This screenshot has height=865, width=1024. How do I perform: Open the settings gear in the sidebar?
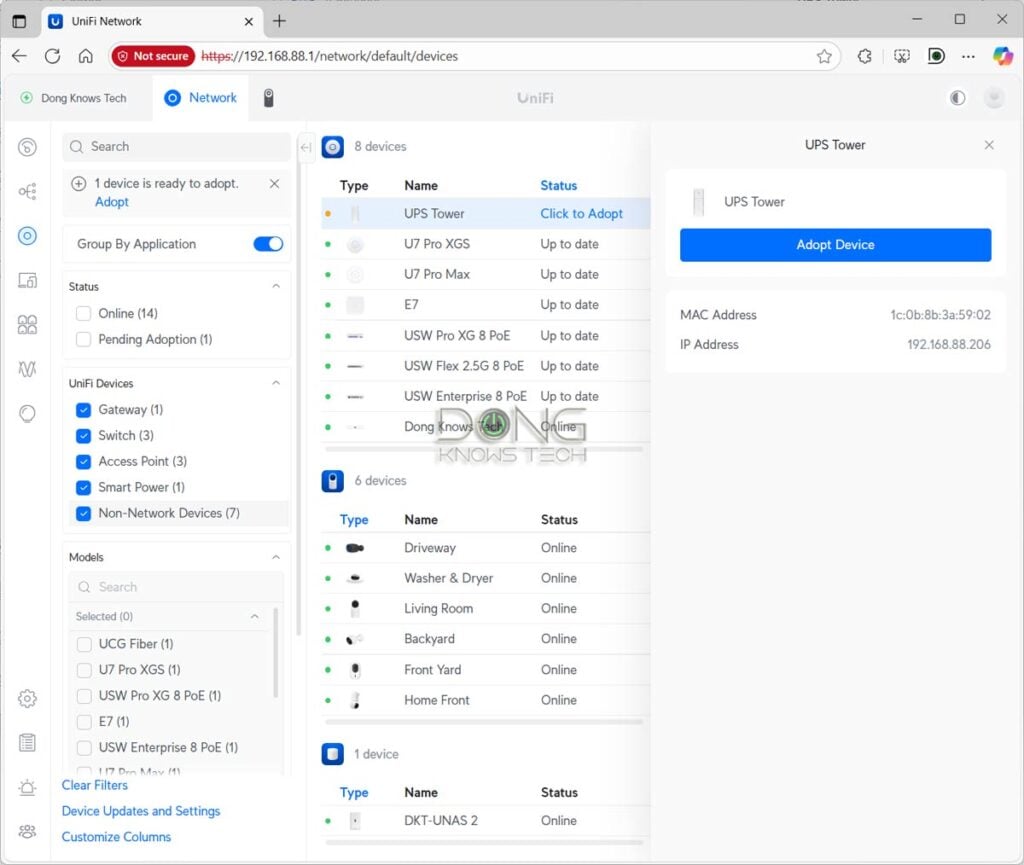(27, 698)
